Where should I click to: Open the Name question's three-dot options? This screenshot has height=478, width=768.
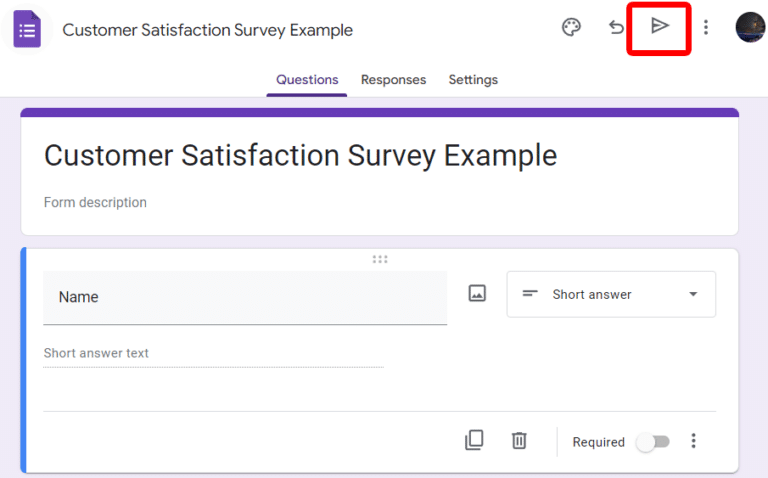pyautogui.click(x=694, y=441)
